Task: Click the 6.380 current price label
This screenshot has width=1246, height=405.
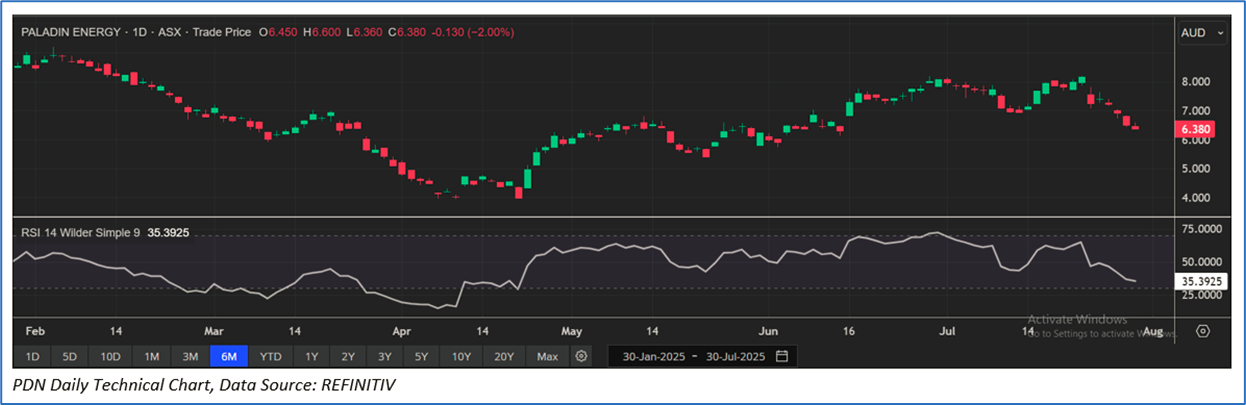Action: 1196,130
